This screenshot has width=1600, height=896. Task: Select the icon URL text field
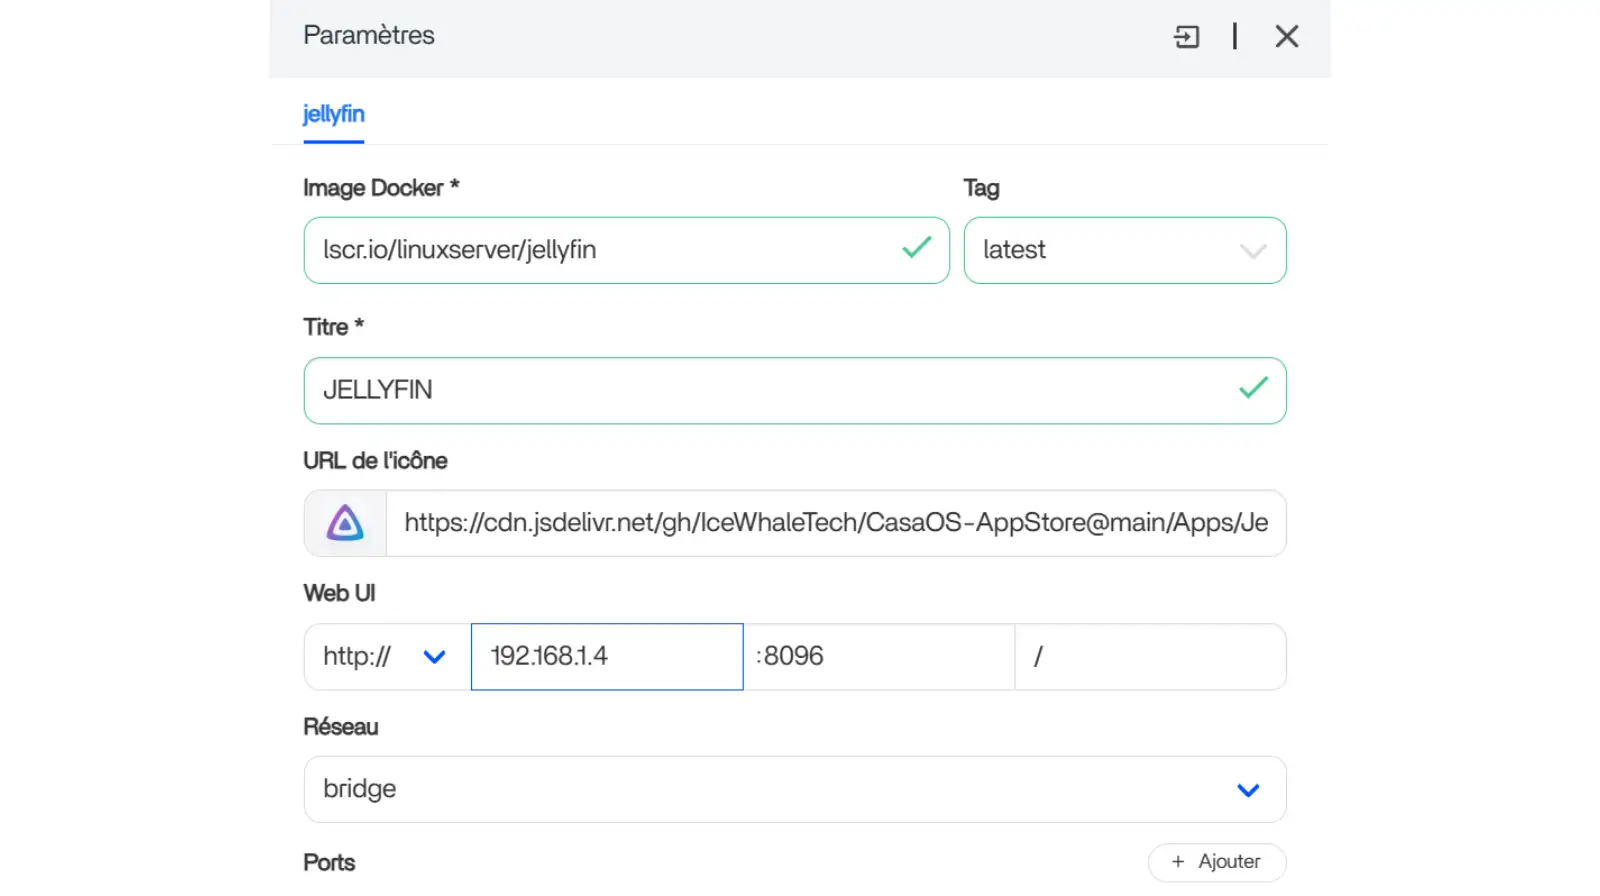(835, 523)
